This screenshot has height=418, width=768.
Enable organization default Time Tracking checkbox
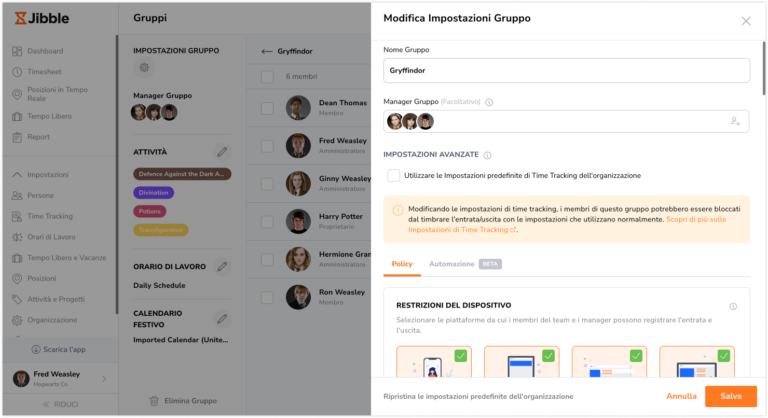click(393, 175)
